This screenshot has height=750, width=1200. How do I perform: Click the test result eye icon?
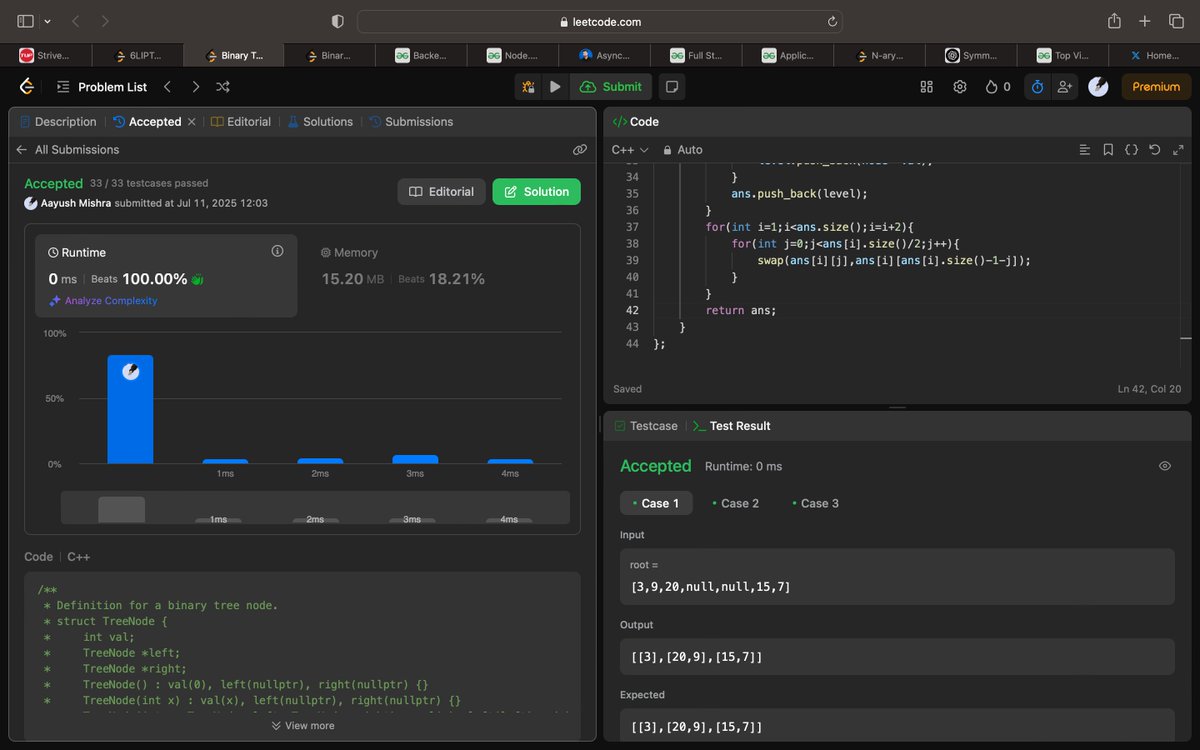(1164, 466)
